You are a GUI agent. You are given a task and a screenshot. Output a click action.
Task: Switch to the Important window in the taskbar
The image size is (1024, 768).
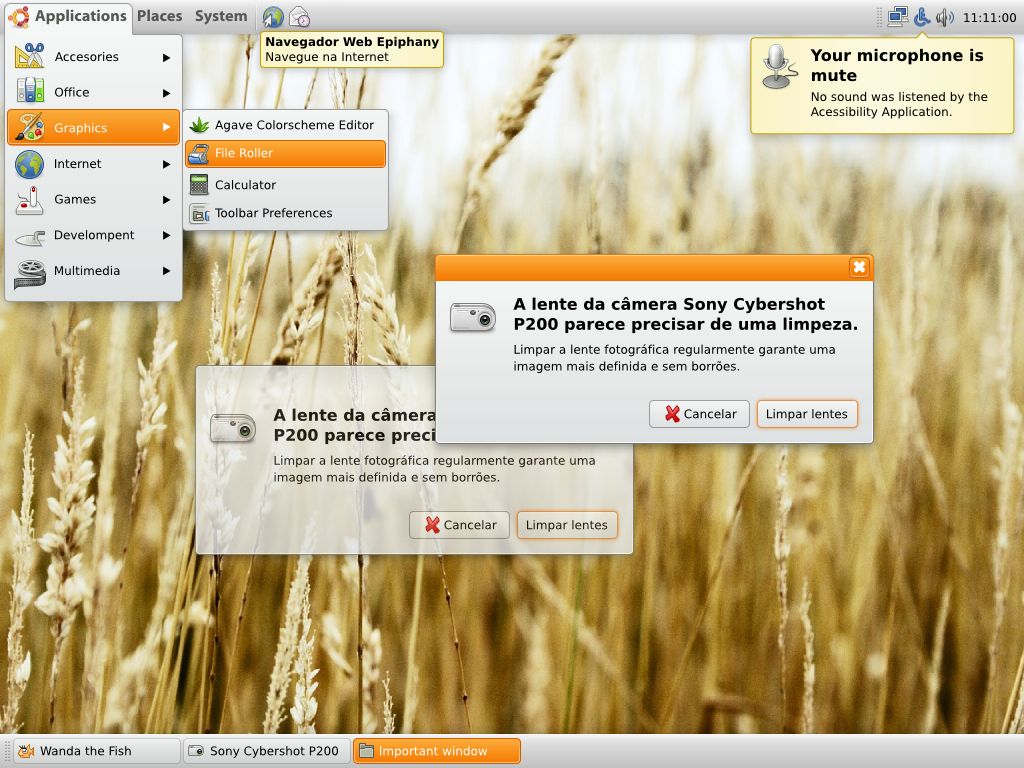point(437,750)
